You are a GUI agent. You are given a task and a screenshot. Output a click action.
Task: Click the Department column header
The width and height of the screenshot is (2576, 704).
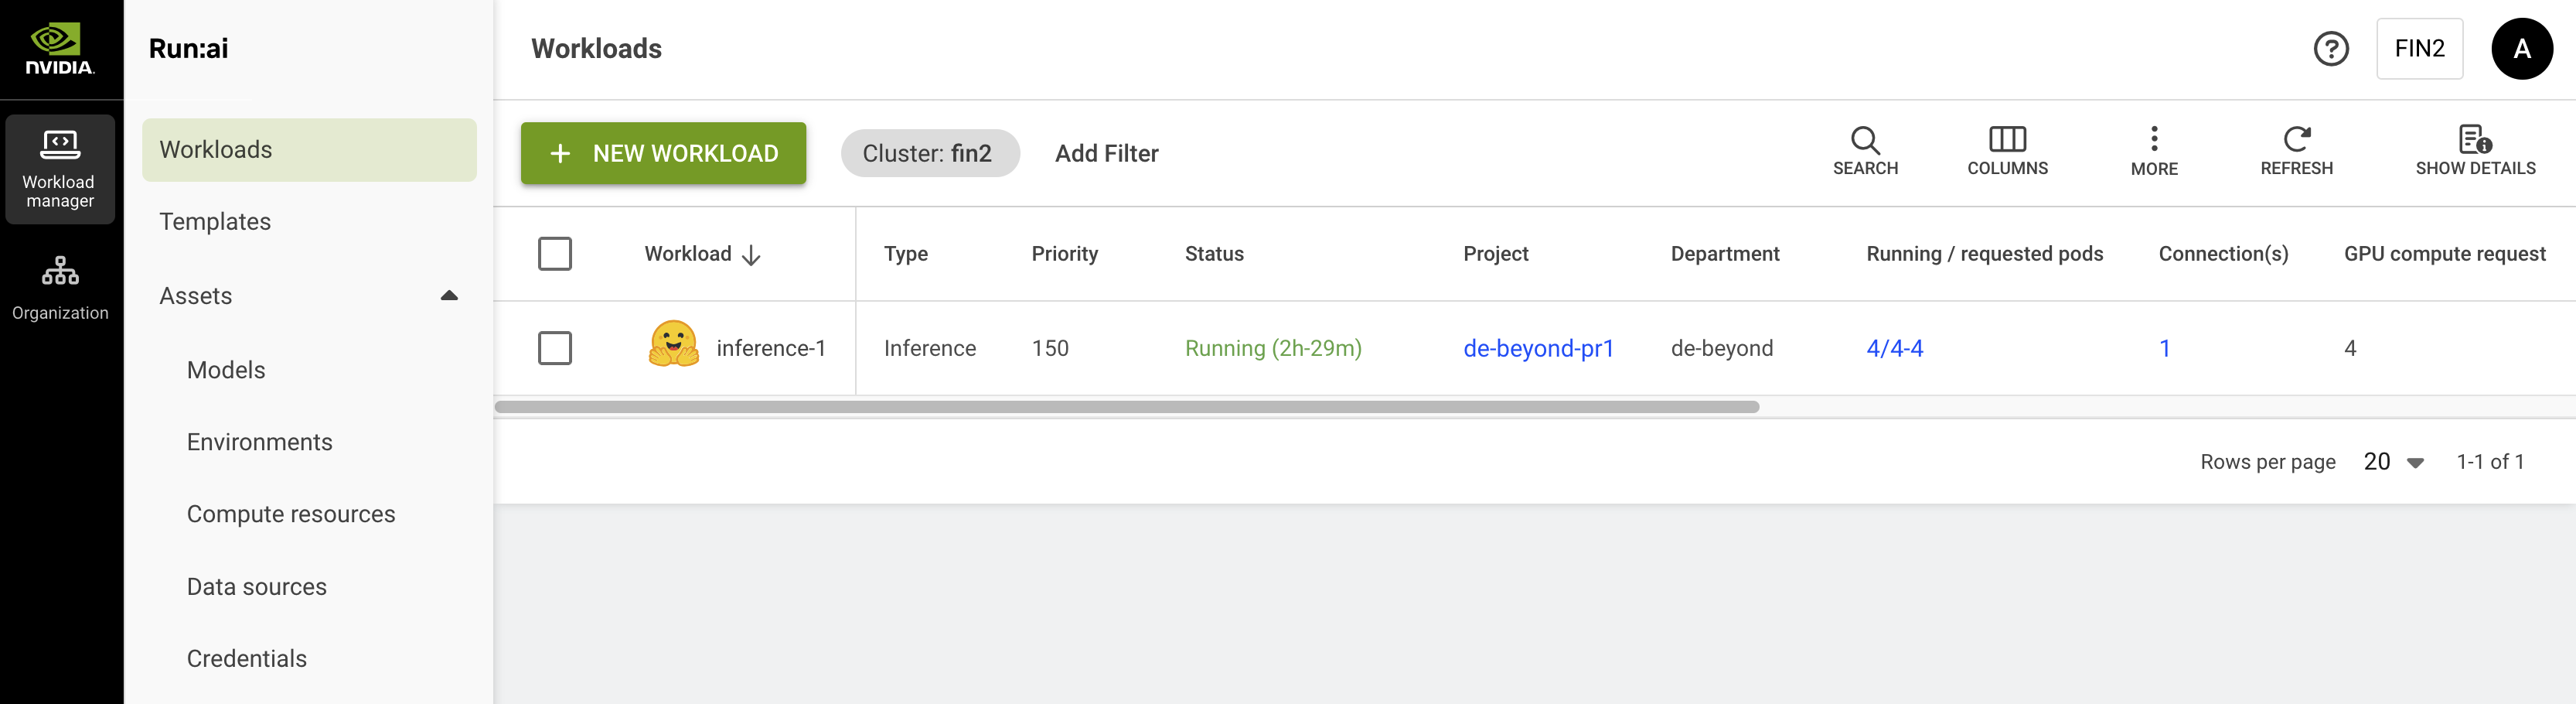pos(1724,254)
